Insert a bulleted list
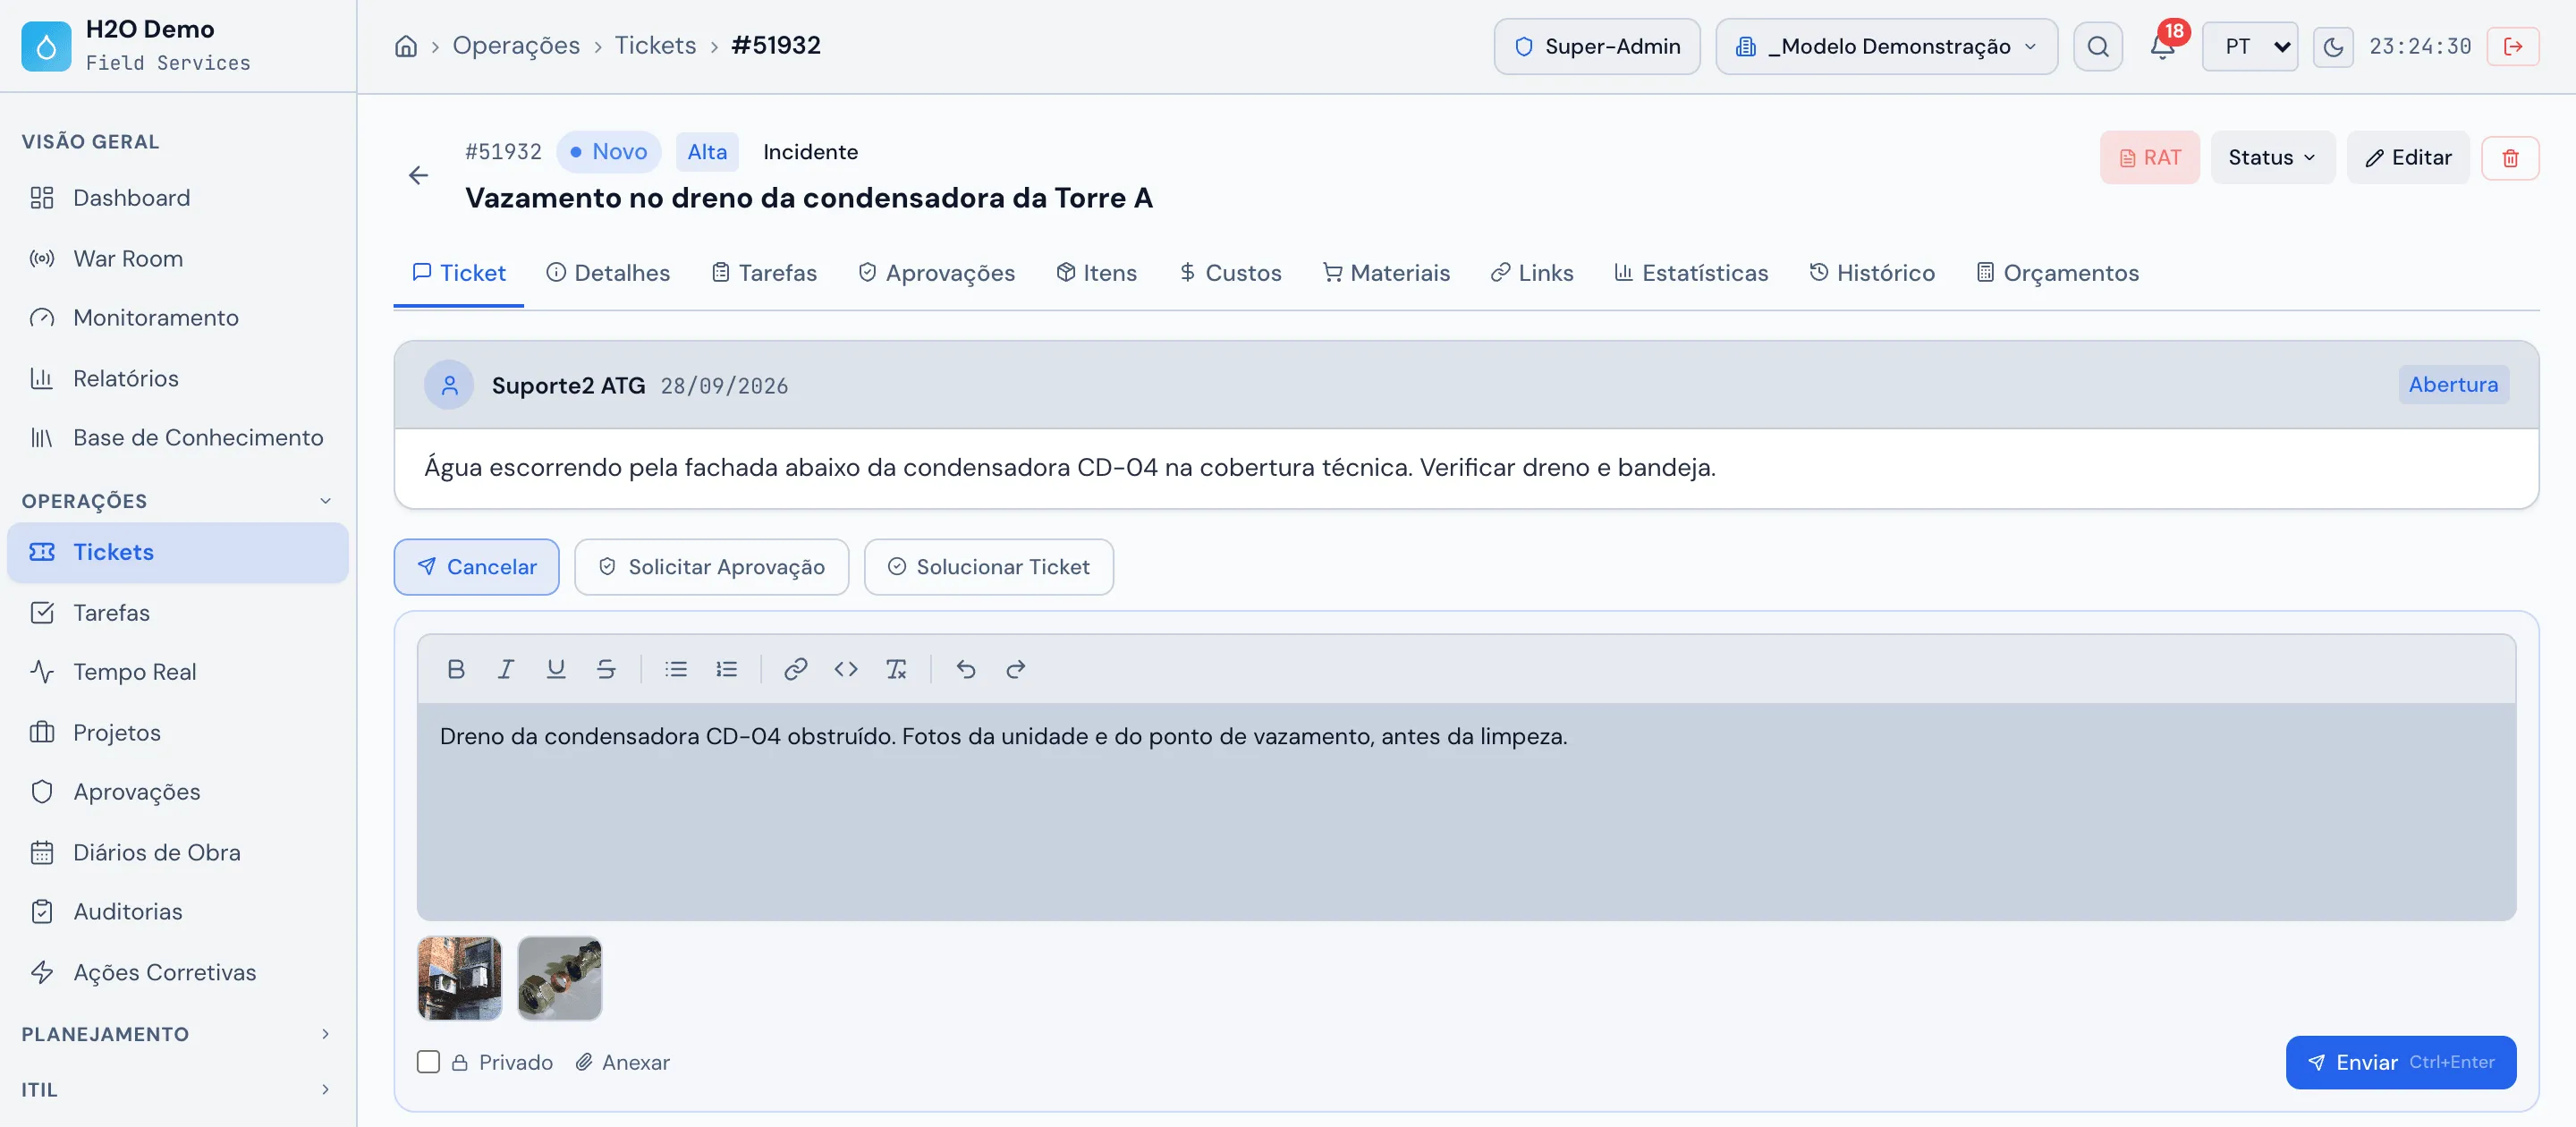This screenshot has width=2576, height=1127. click(x=676, y=669)
